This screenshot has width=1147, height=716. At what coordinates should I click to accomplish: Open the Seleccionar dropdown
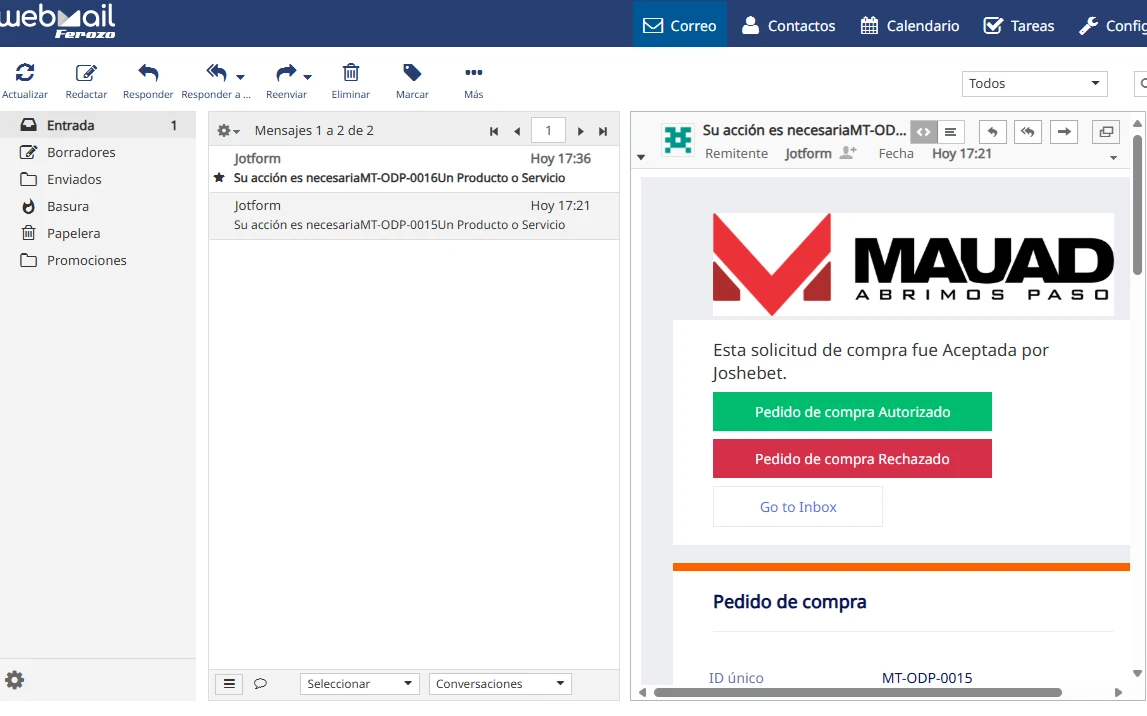tap(359, 683)
